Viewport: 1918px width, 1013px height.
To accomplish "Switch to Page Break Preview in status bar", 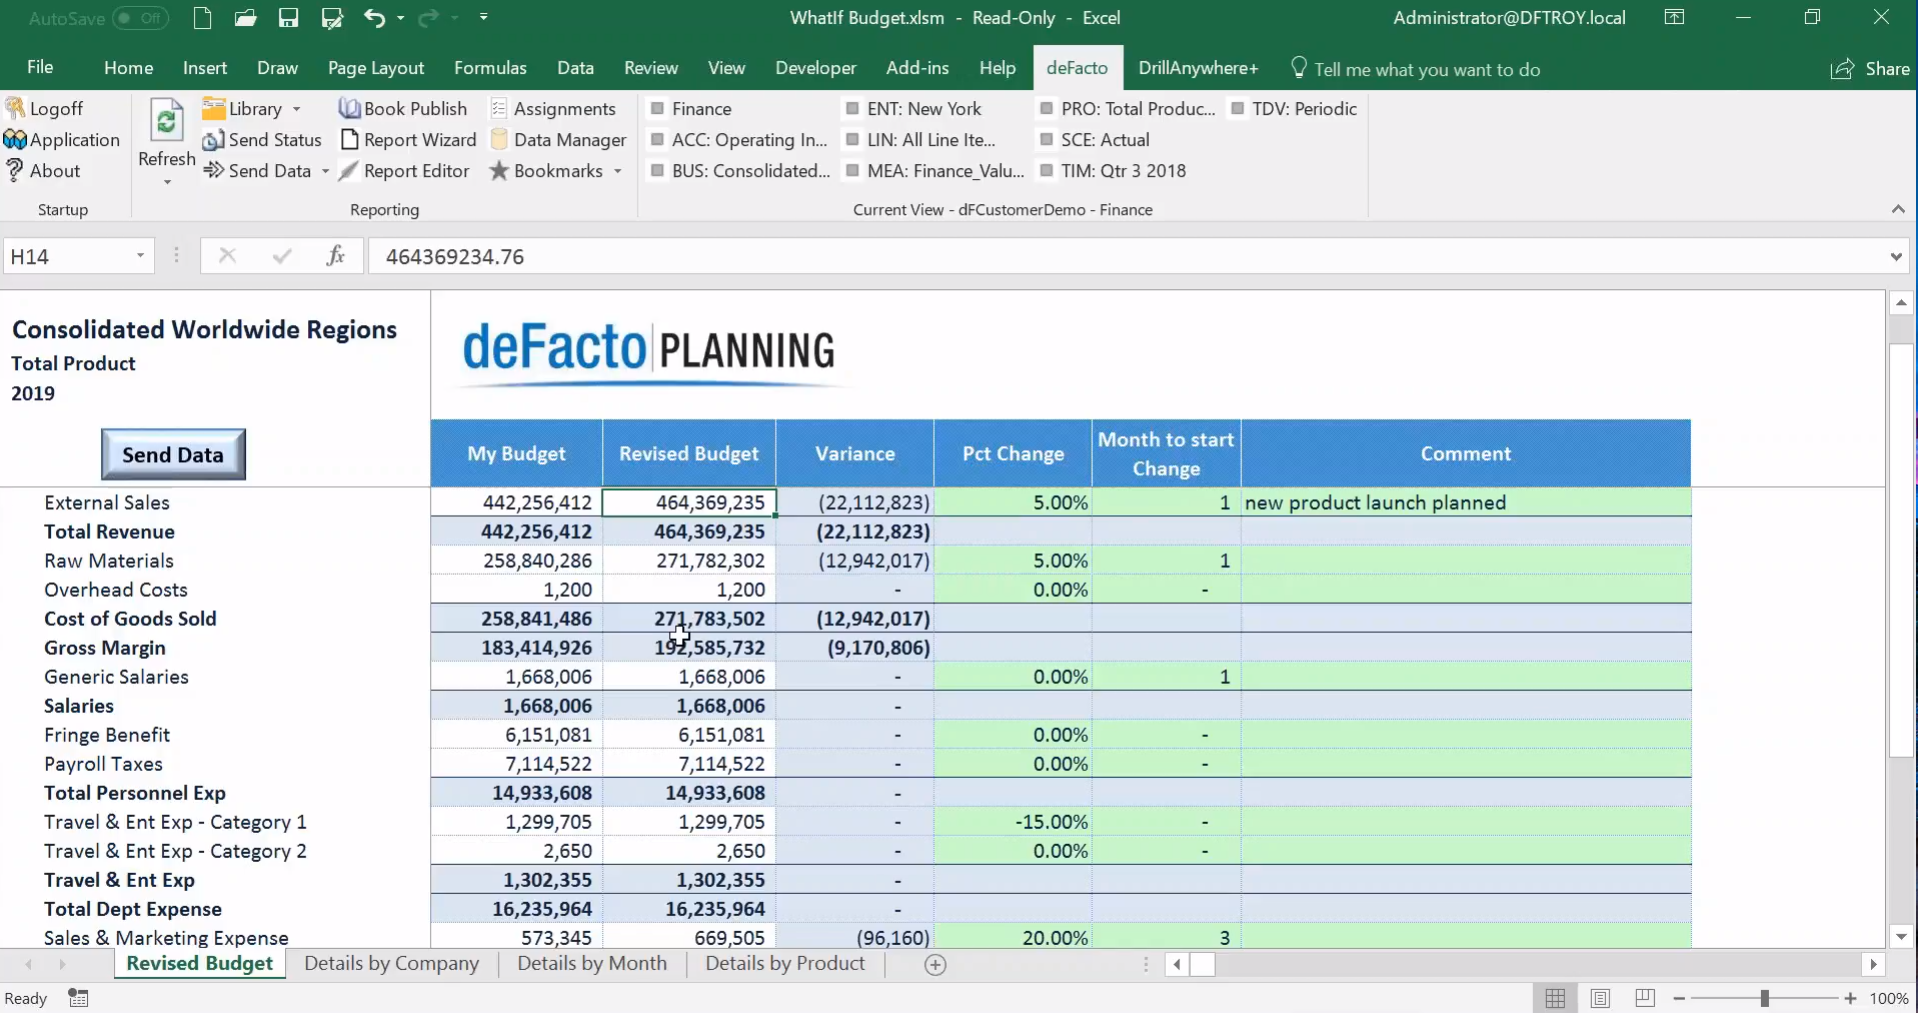I will (1645, 998).
